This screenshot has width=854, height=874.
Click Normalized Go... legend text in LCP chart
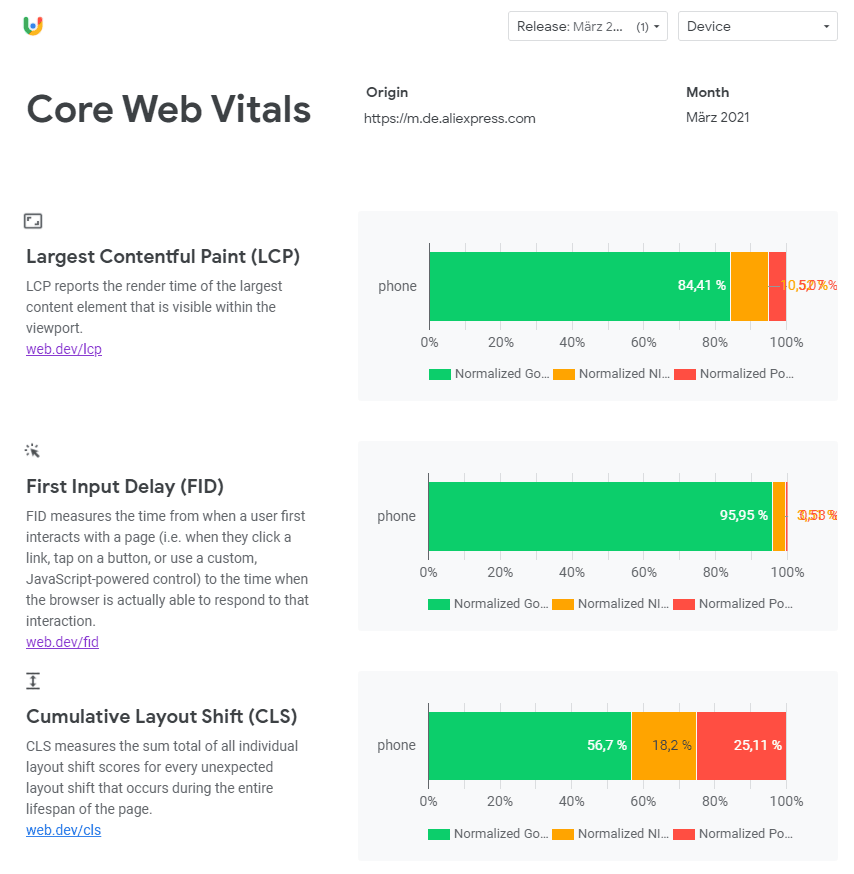tap(502, 373)
